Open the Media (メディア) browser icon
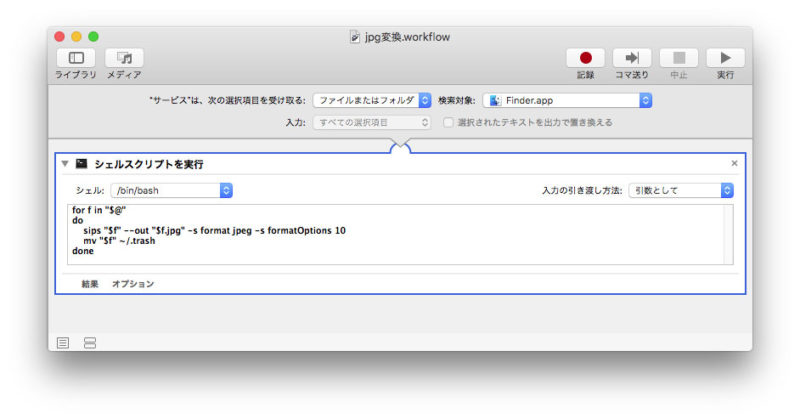This screenshot has height=419, width=800. [124, 58]
